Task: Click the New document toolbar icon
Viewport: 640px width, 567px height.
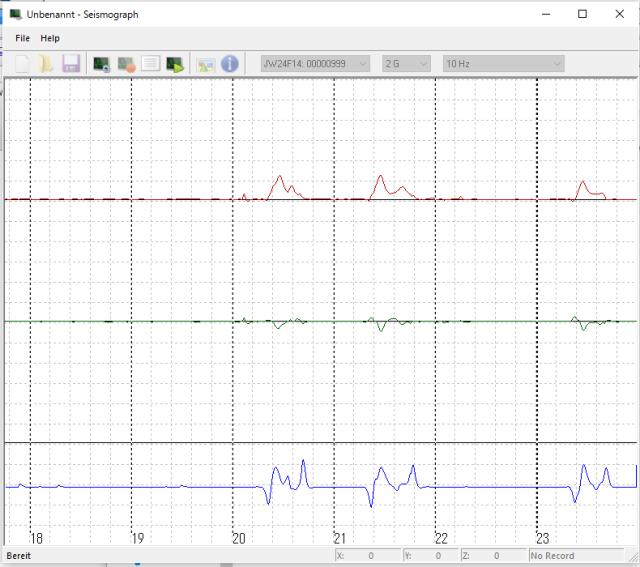Action: pos(22,64)
